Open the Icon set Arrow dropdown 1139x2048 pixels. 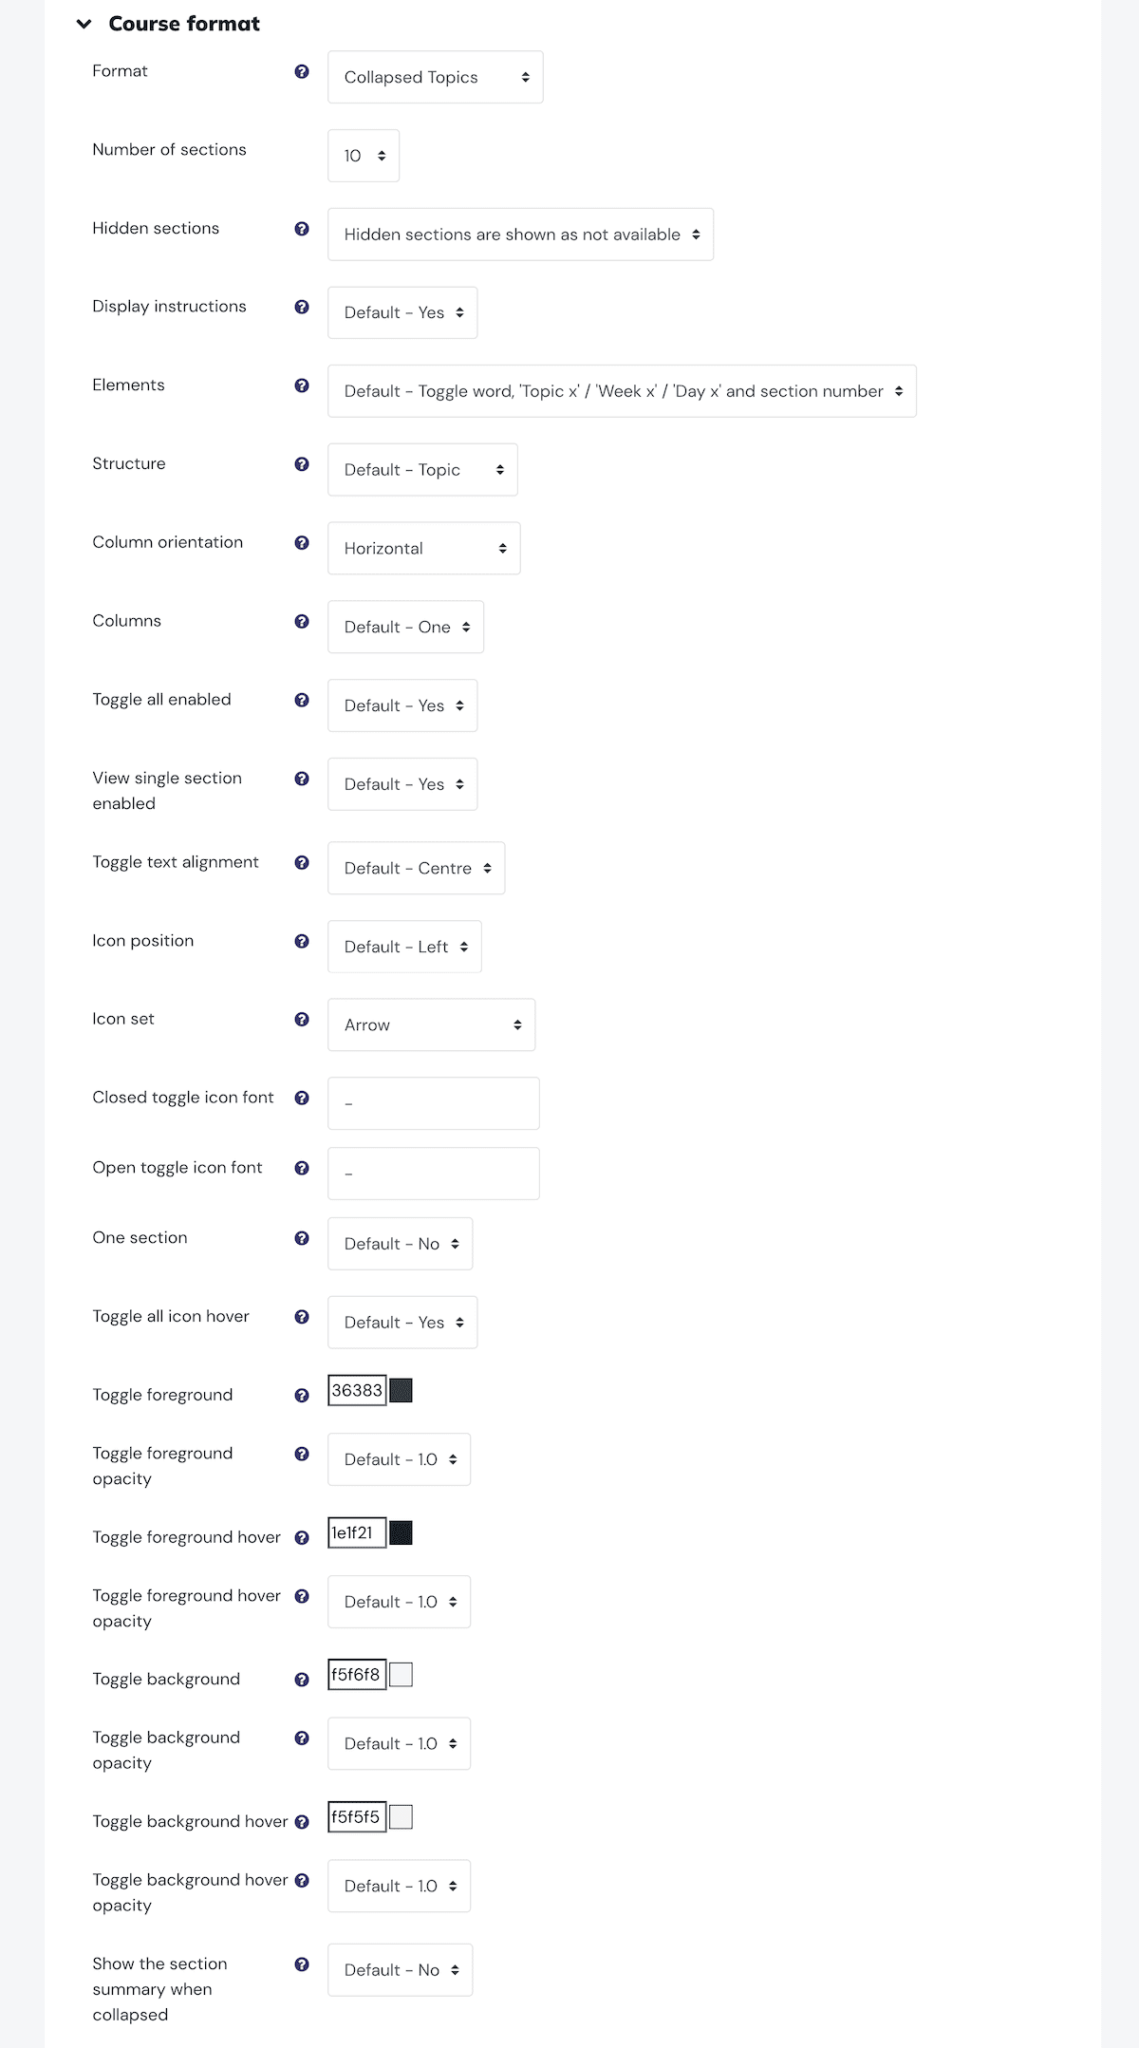pos(431,1025)
